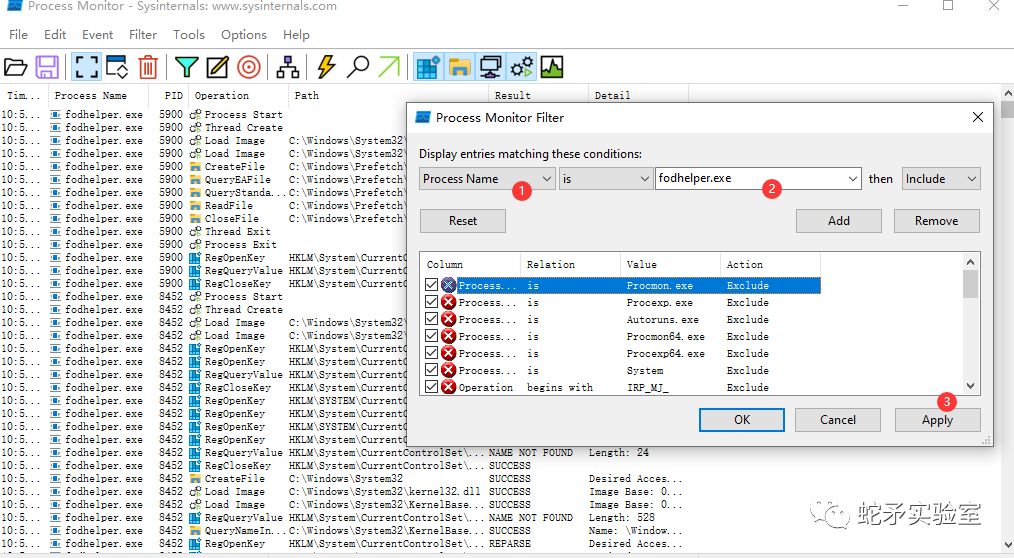Apply the filter settings
The height and width of the screenshot is (558, 1014).
(937, 420)
